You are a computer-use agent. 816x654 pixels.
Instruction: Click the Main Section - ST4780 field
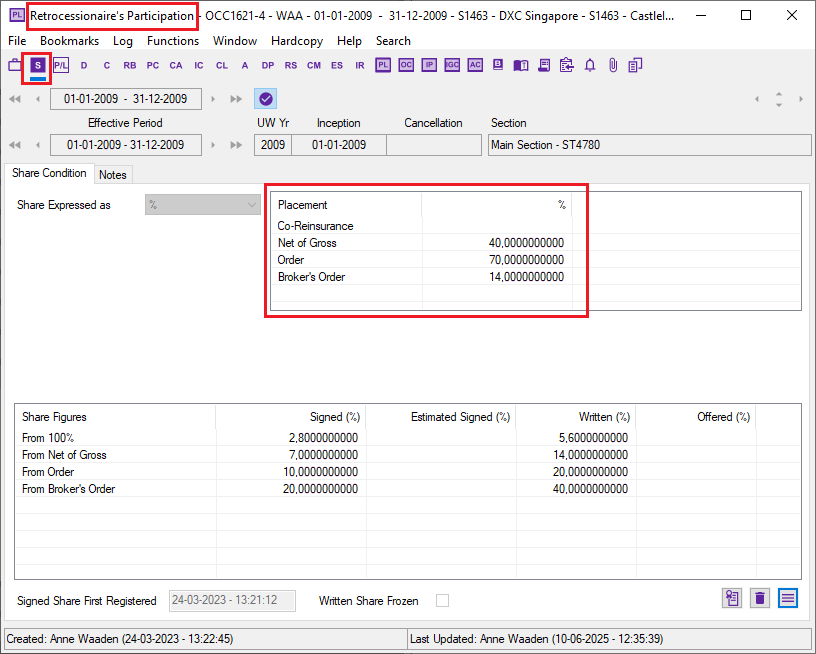649,145
